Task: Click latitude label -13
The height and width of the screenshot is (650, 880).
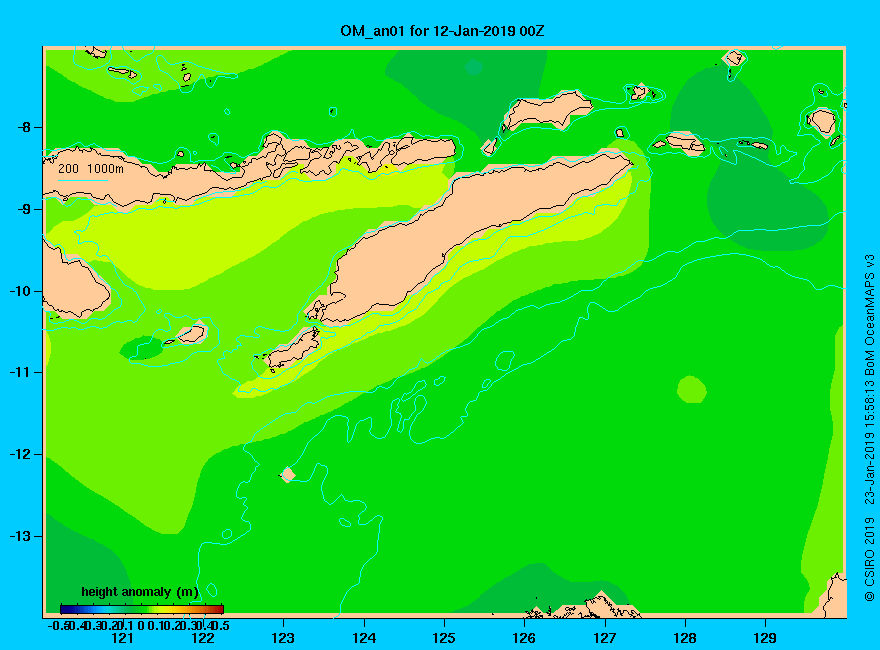Action: [20, 536]
